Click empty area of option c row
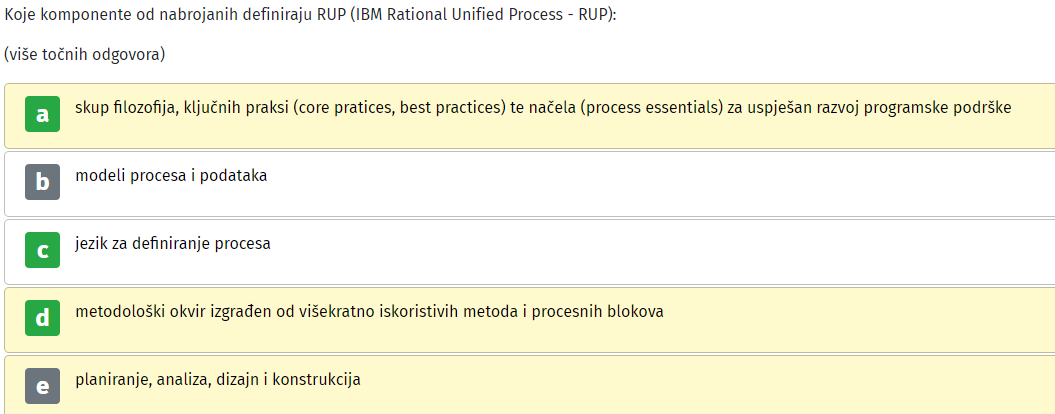Screen dimensions: 1055x414 coord(659,252)
